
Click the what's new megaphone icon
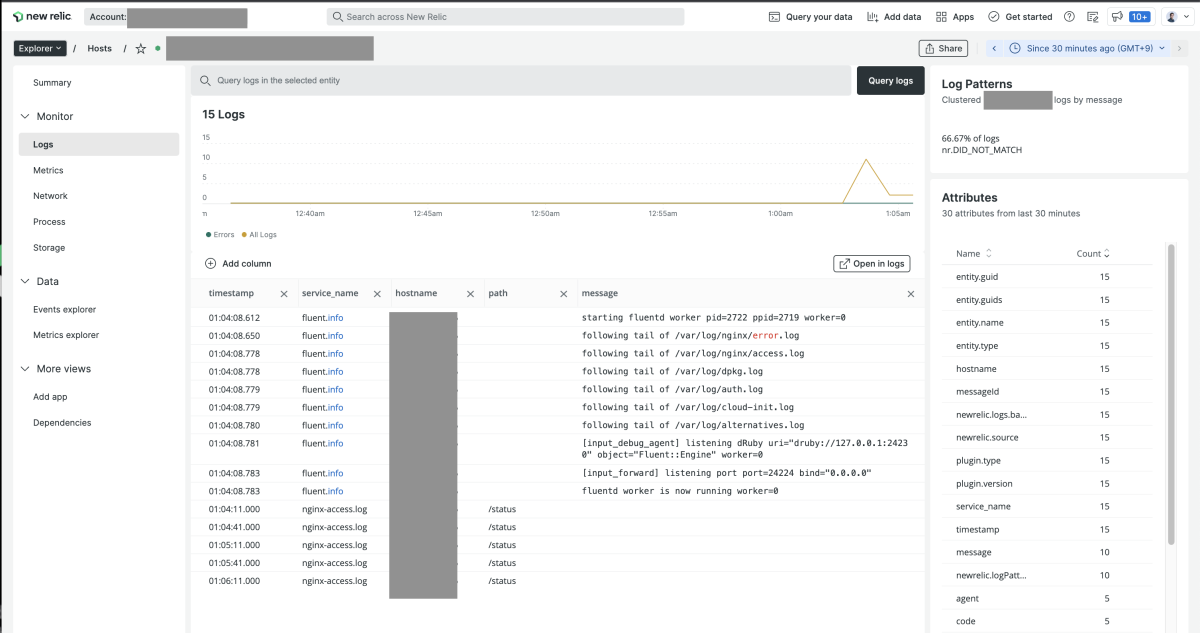[1117, 17]
